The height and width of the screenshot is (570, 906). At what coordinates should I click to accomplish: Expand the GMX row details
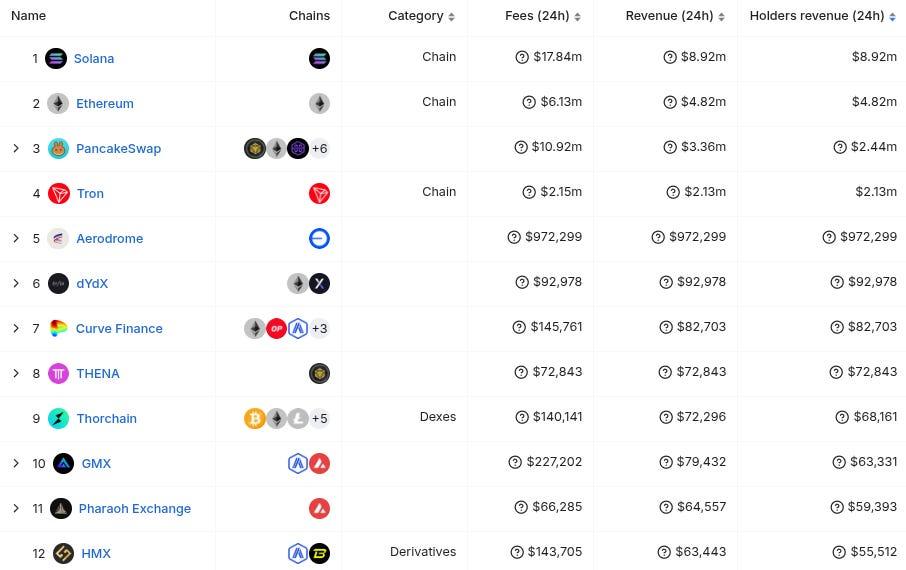pos(16,464)
